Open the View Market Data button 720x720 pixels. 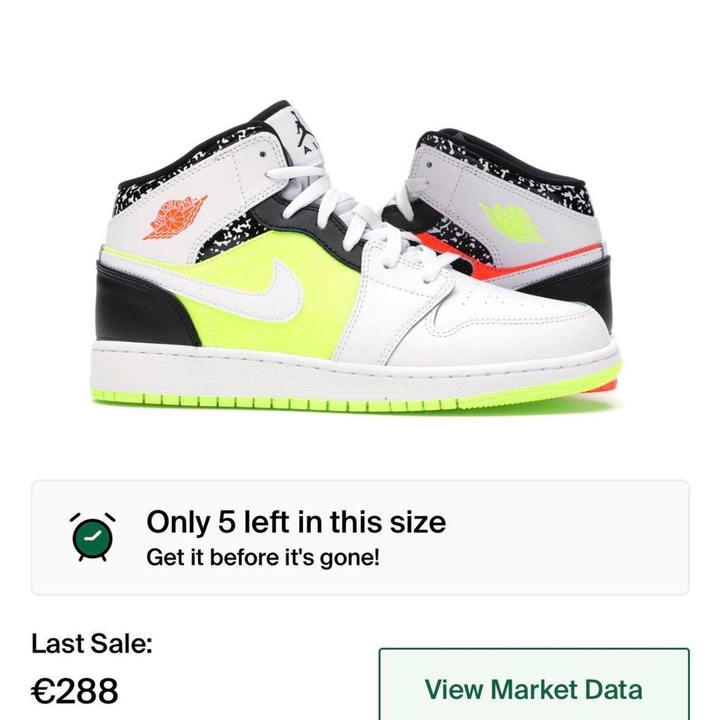(x=534, y=684)
